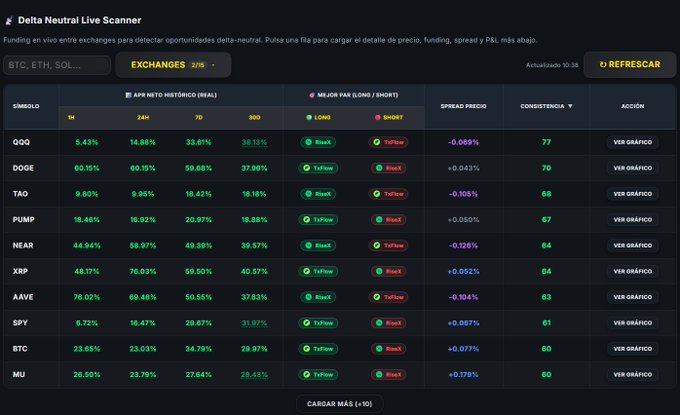Click the TxFlow long badge in SPY row

(318, 323)
